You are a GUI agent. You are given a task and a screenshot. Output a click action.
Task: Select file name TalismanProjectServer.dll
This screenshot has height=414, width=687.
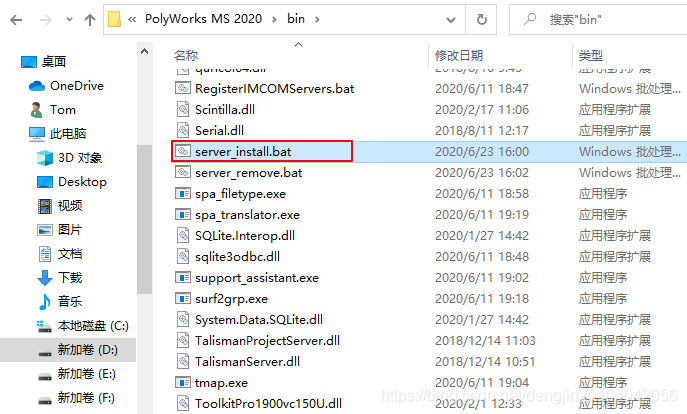[267, 341]
